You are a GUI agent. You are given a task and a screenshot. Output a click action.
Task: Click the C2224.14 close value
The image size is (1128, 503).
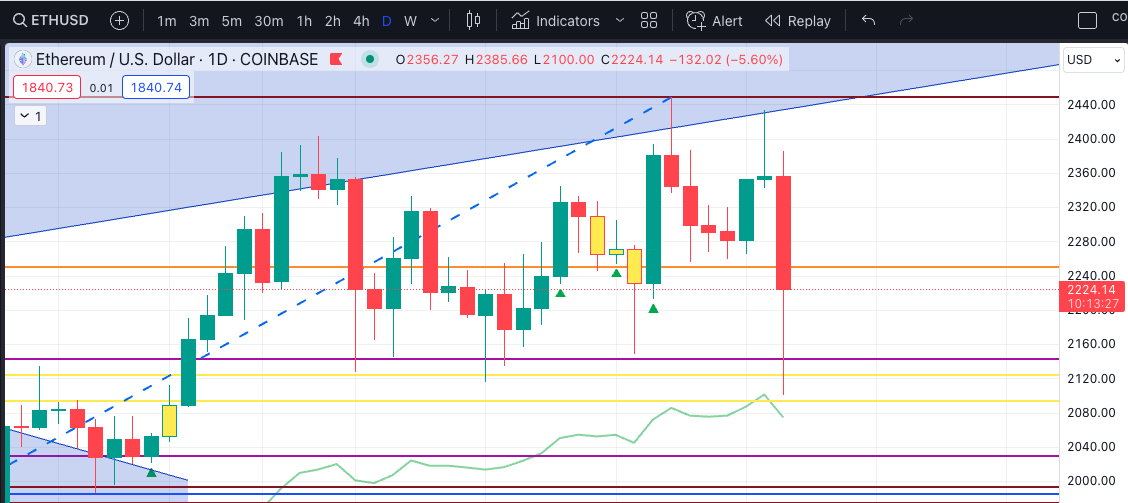tap(632, 60)
